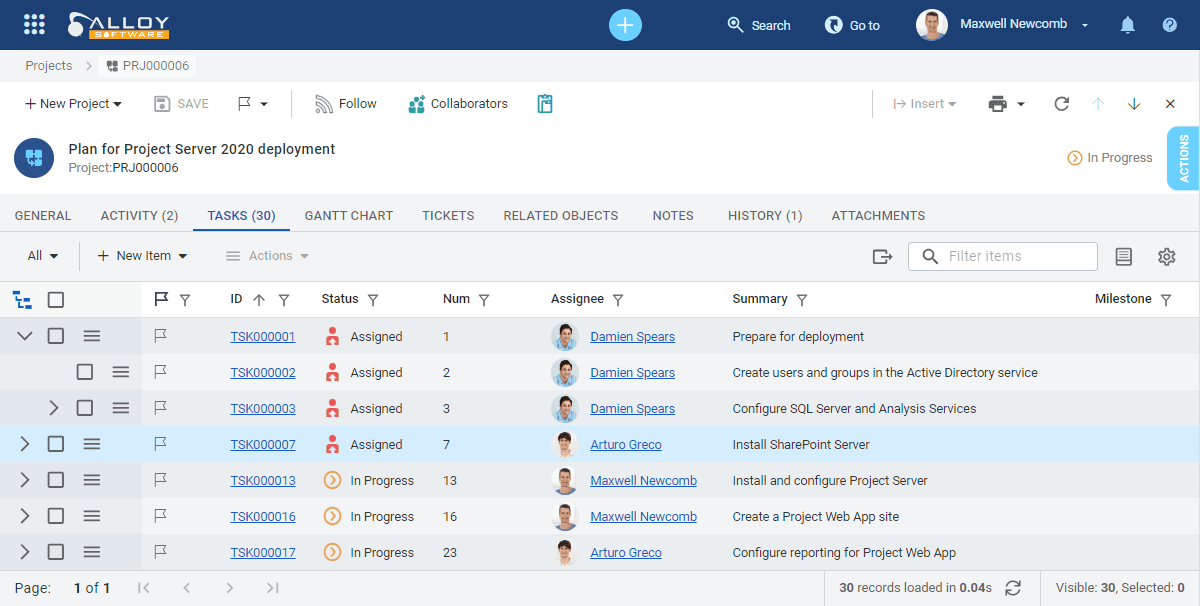
Task: Click Maxwell Newcomb on TSK000013 row
Action: (x=643, y=481)
